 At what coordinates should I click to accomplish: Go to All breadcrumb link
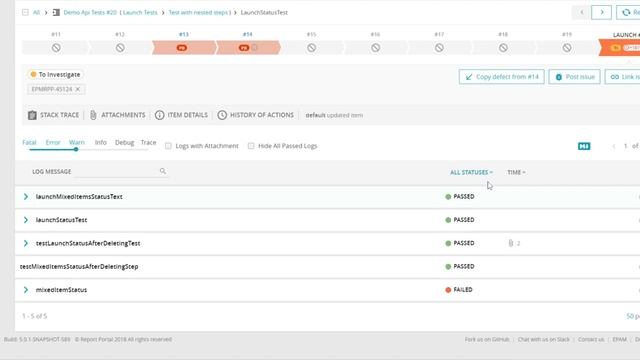36,12
